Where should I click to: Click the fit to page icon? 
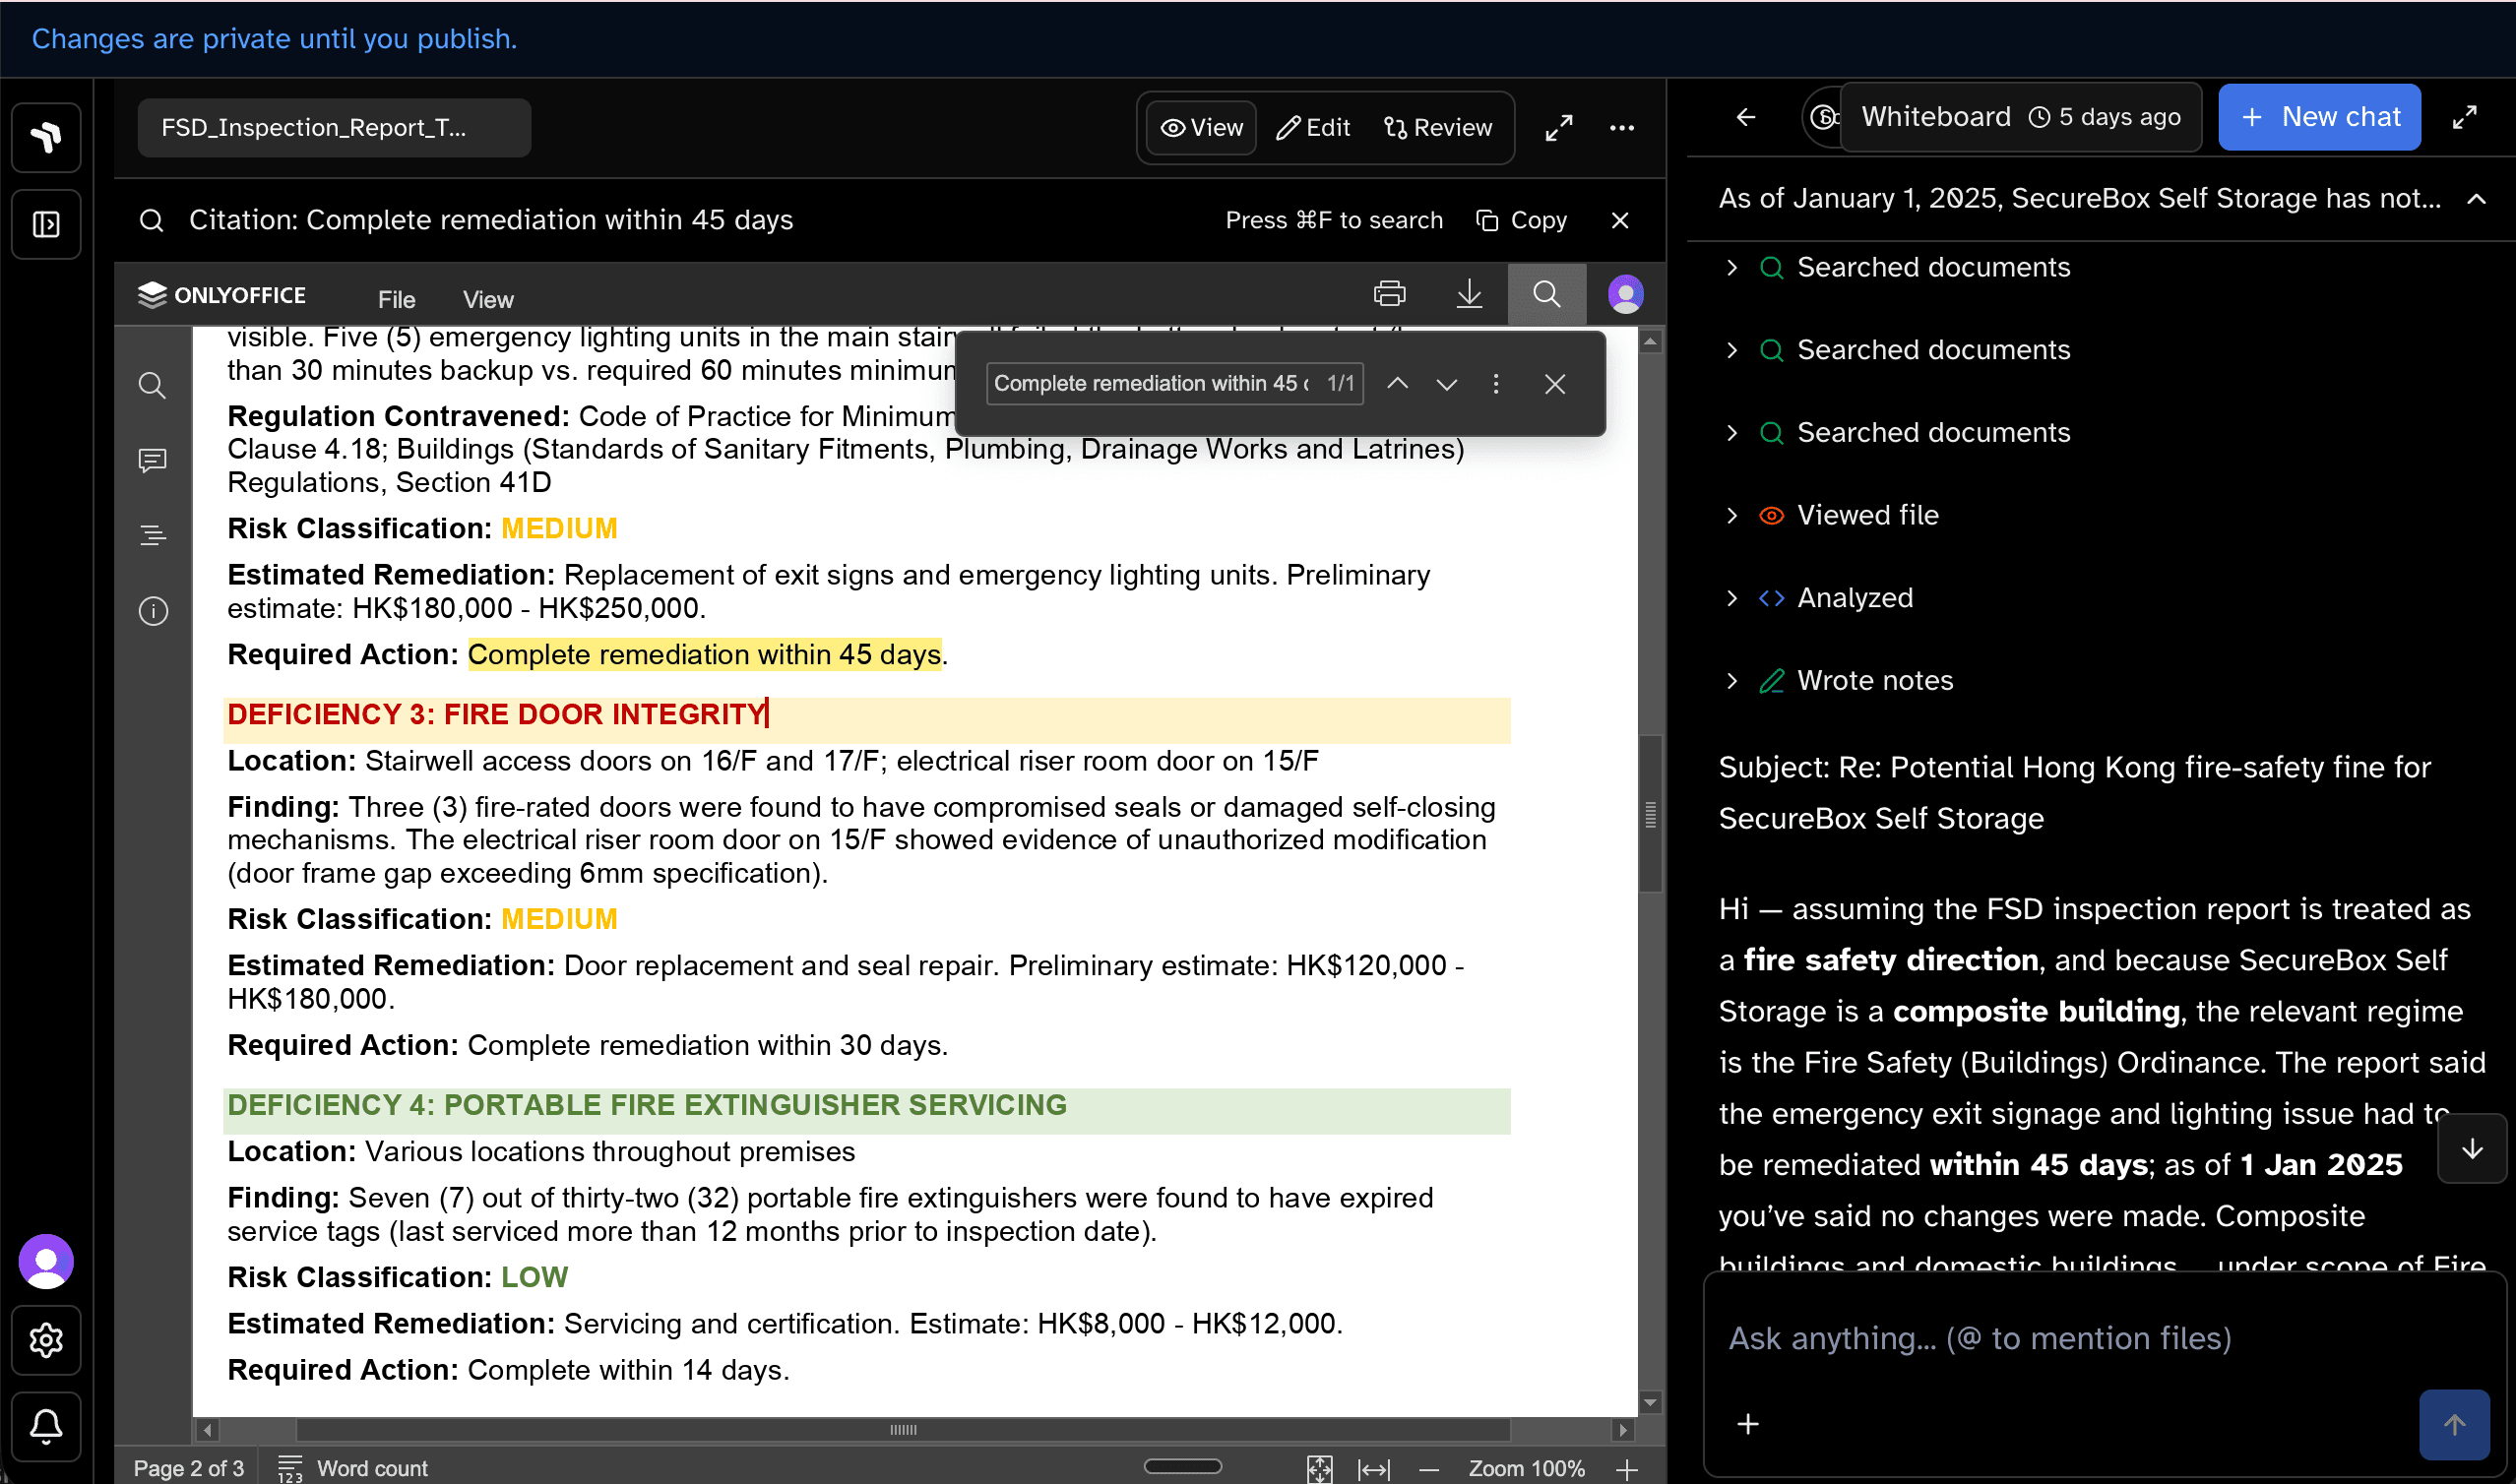coord(1319,1468)
